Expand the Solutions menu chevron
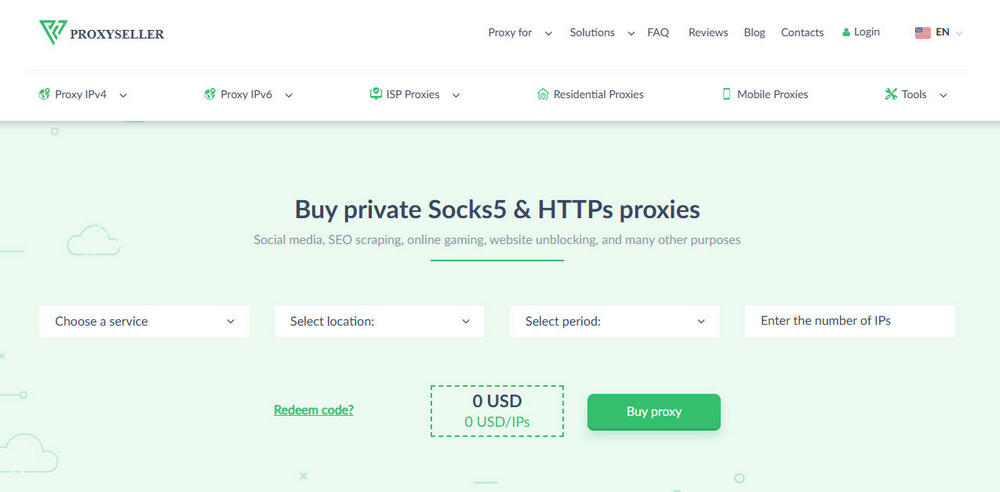Viewport: 1000px width, 492px height. [x=631, y=33]
